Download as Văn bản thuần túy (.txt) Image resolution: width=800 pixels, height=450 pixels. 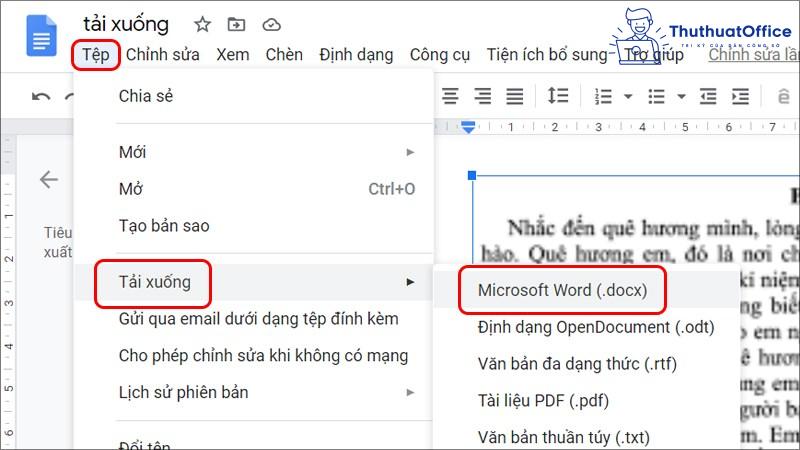[587, 437]
